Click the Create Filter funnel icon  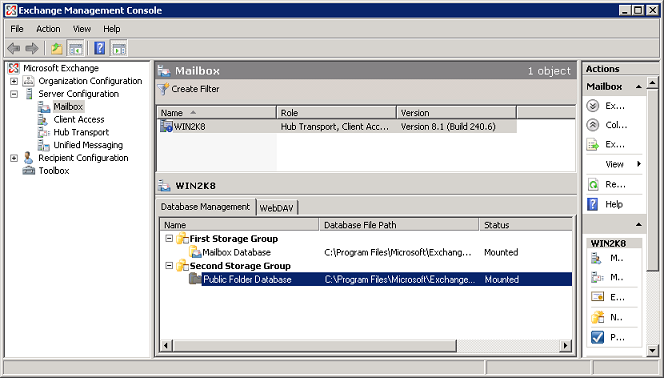click(163, 89)
